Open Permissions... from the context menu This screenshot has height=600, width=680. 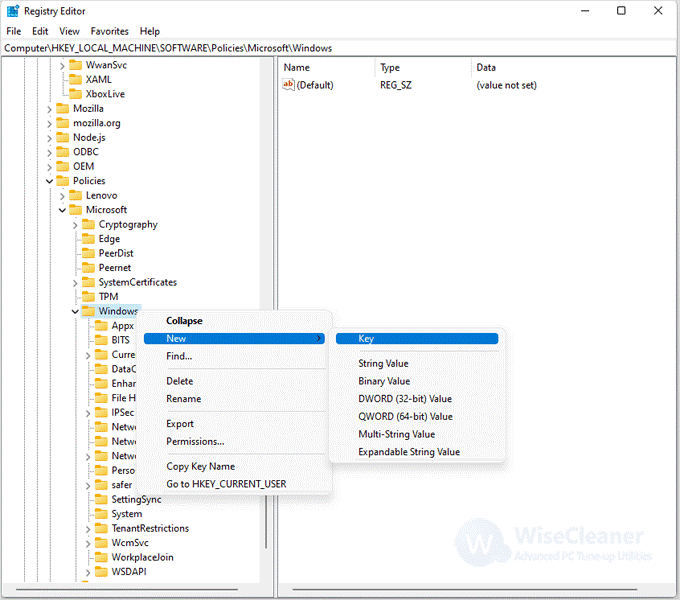click(x=195, y=441)
